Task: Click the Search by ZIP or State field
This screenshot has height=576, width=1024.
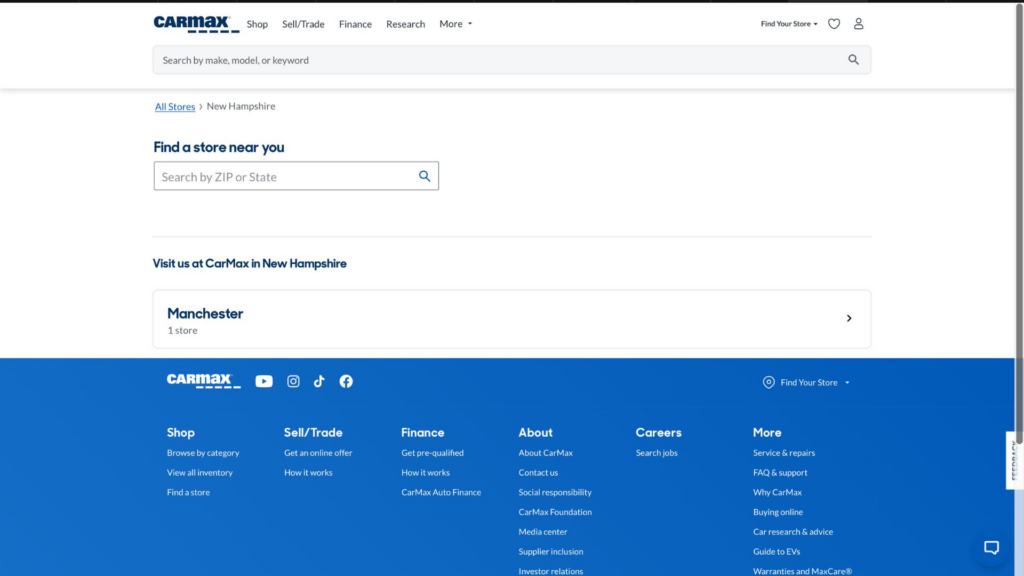Action: point(296,176)
